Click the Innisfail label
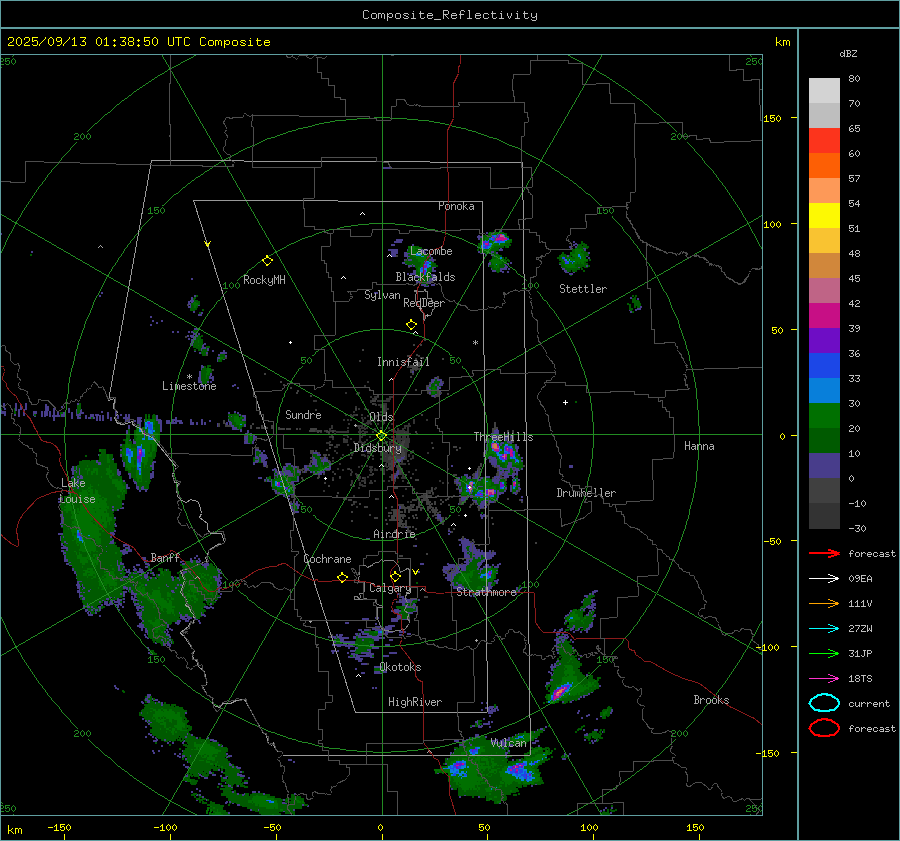This screenshot has height=841, width=900. point(403,362)
